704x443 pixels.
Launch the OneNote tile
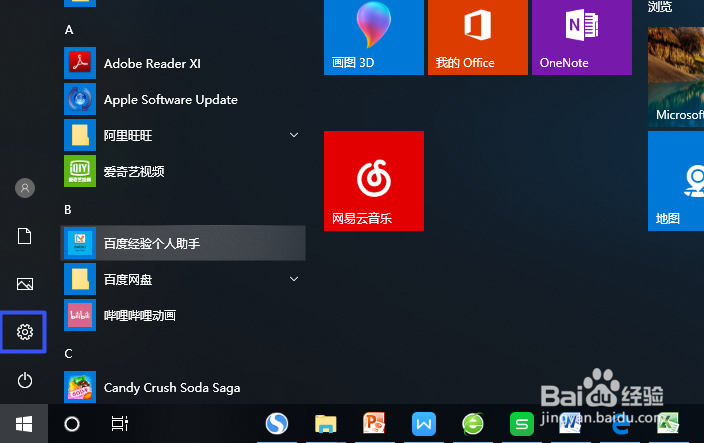pos(582,37)
